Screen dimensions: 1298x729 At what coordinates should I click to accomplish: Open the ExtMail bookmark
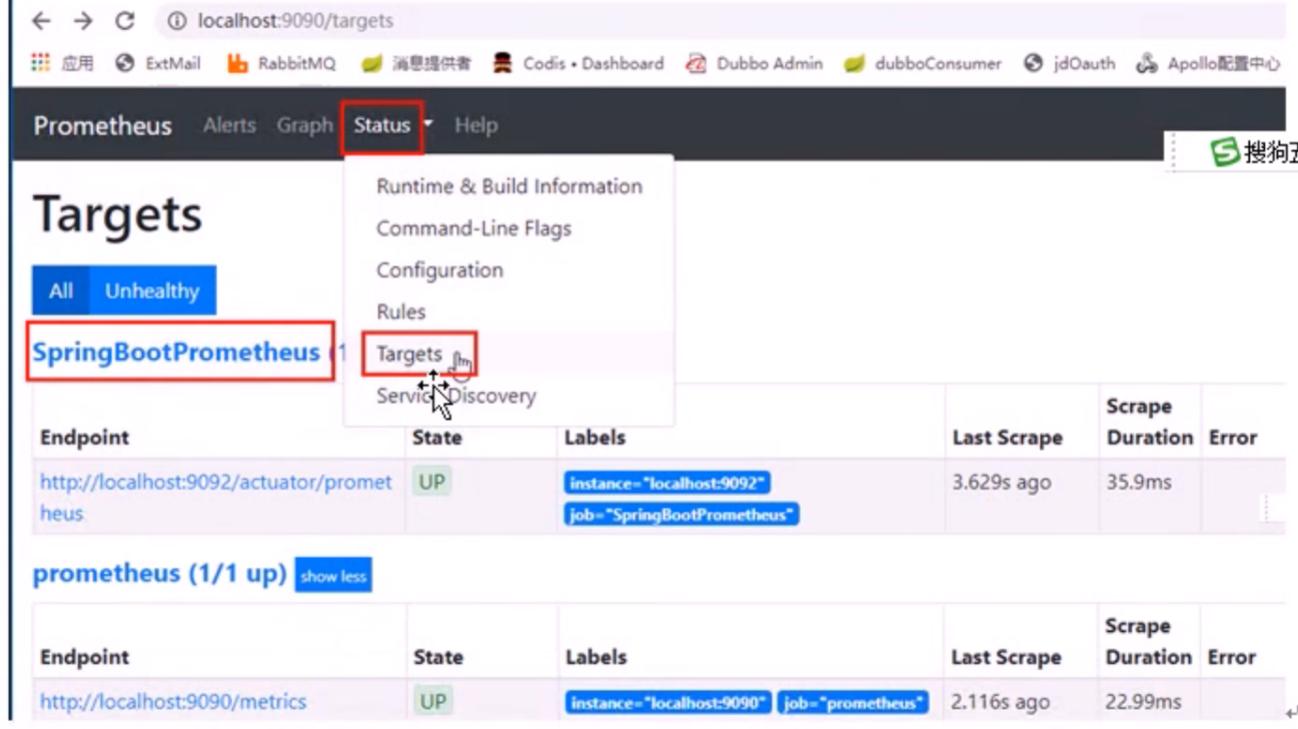pos(158,63)
